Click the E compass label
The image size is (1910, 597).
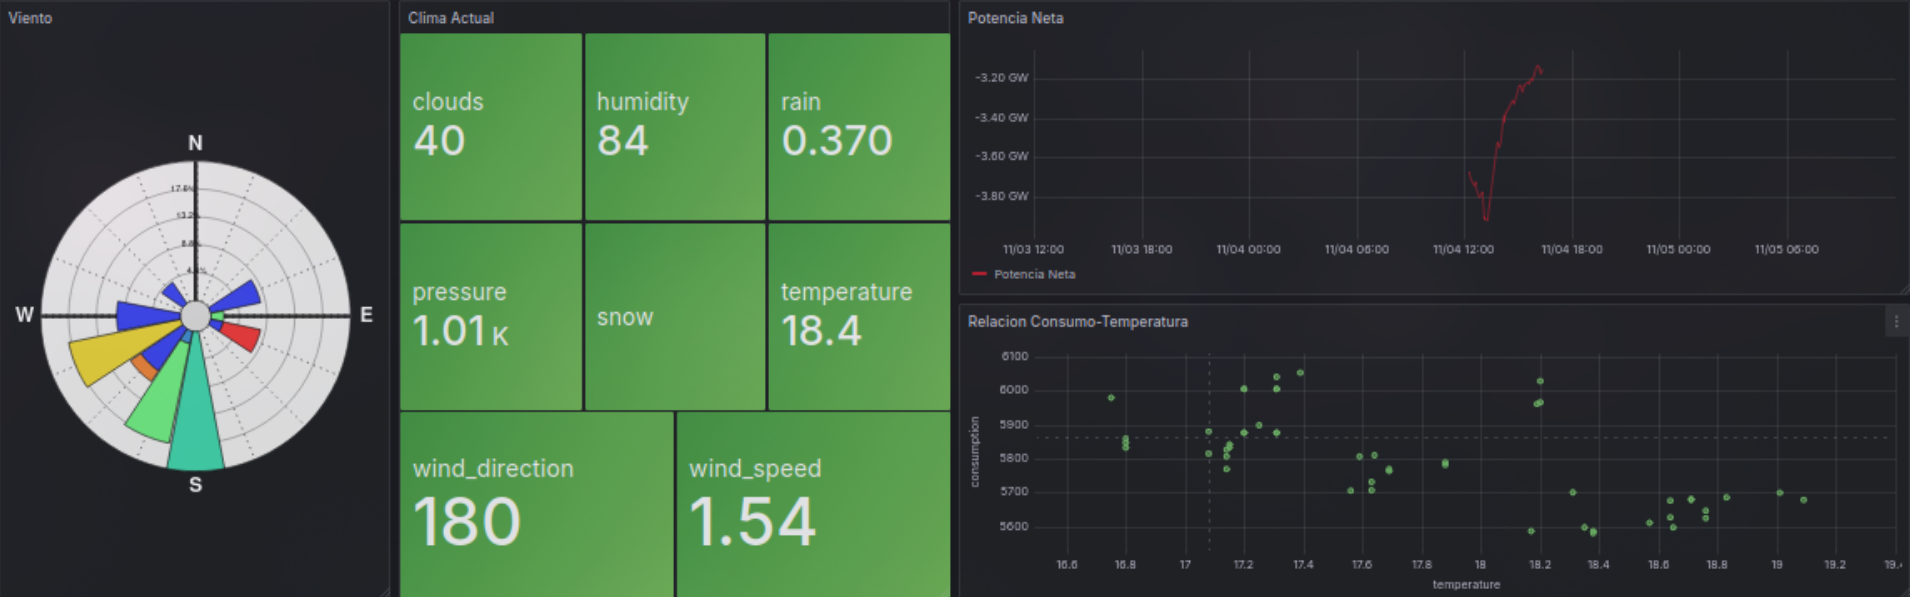pos(366,315)
